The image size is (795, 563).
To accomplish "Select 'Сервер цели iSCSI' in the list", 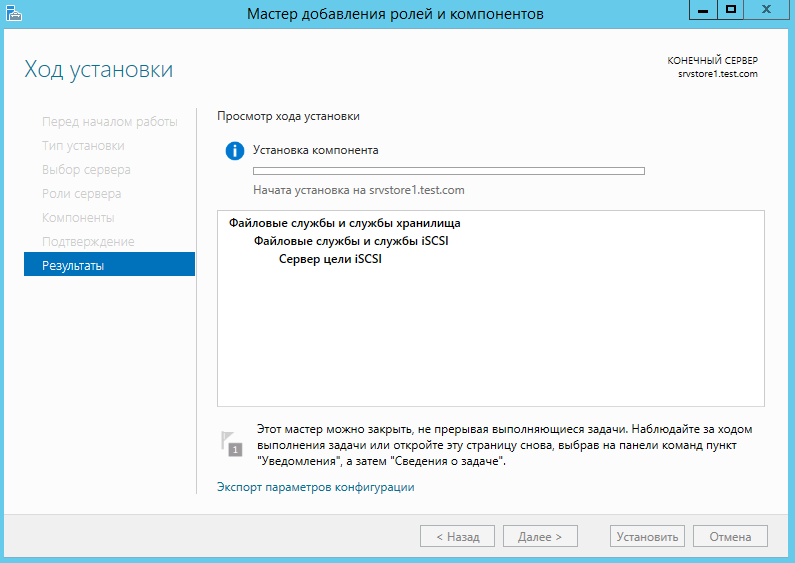I will [x=330, y=260].
